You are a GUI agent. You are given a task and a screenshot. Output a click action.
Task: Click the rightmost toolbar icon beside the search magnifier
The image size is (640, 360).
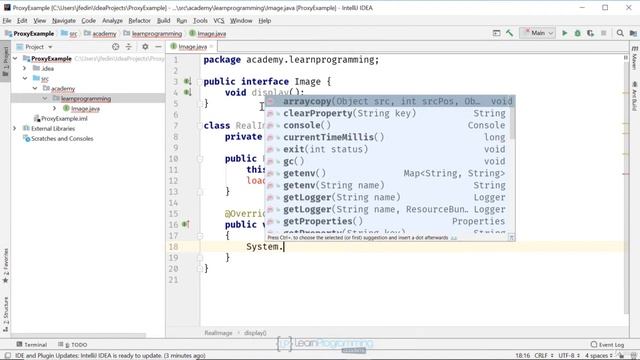633,33
